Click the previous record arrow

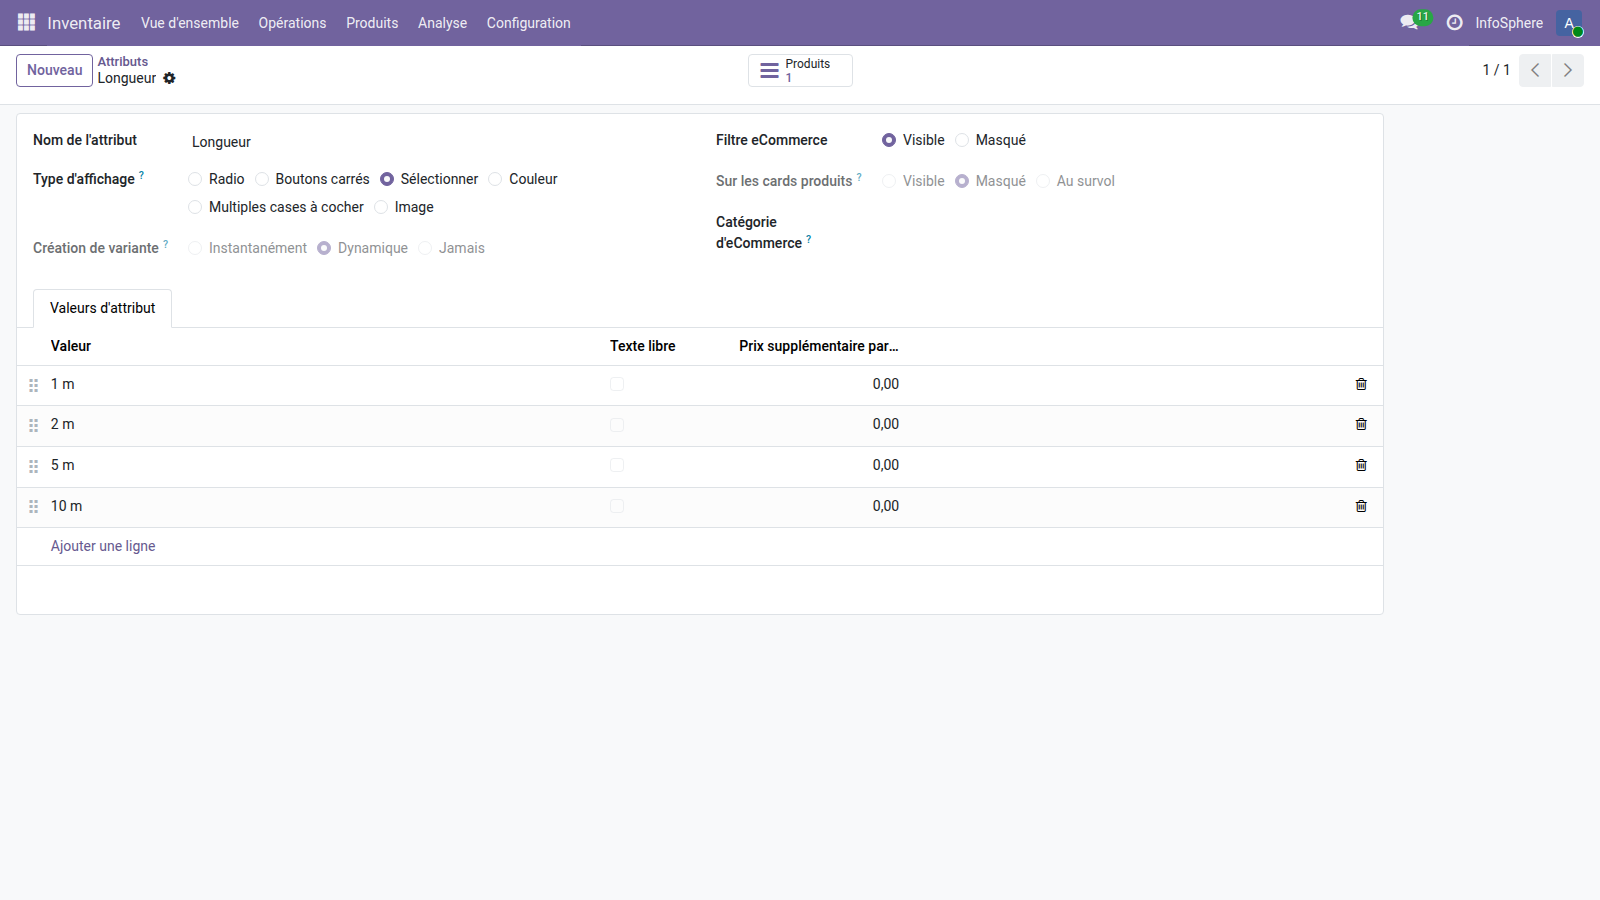tap(1534, 70)
